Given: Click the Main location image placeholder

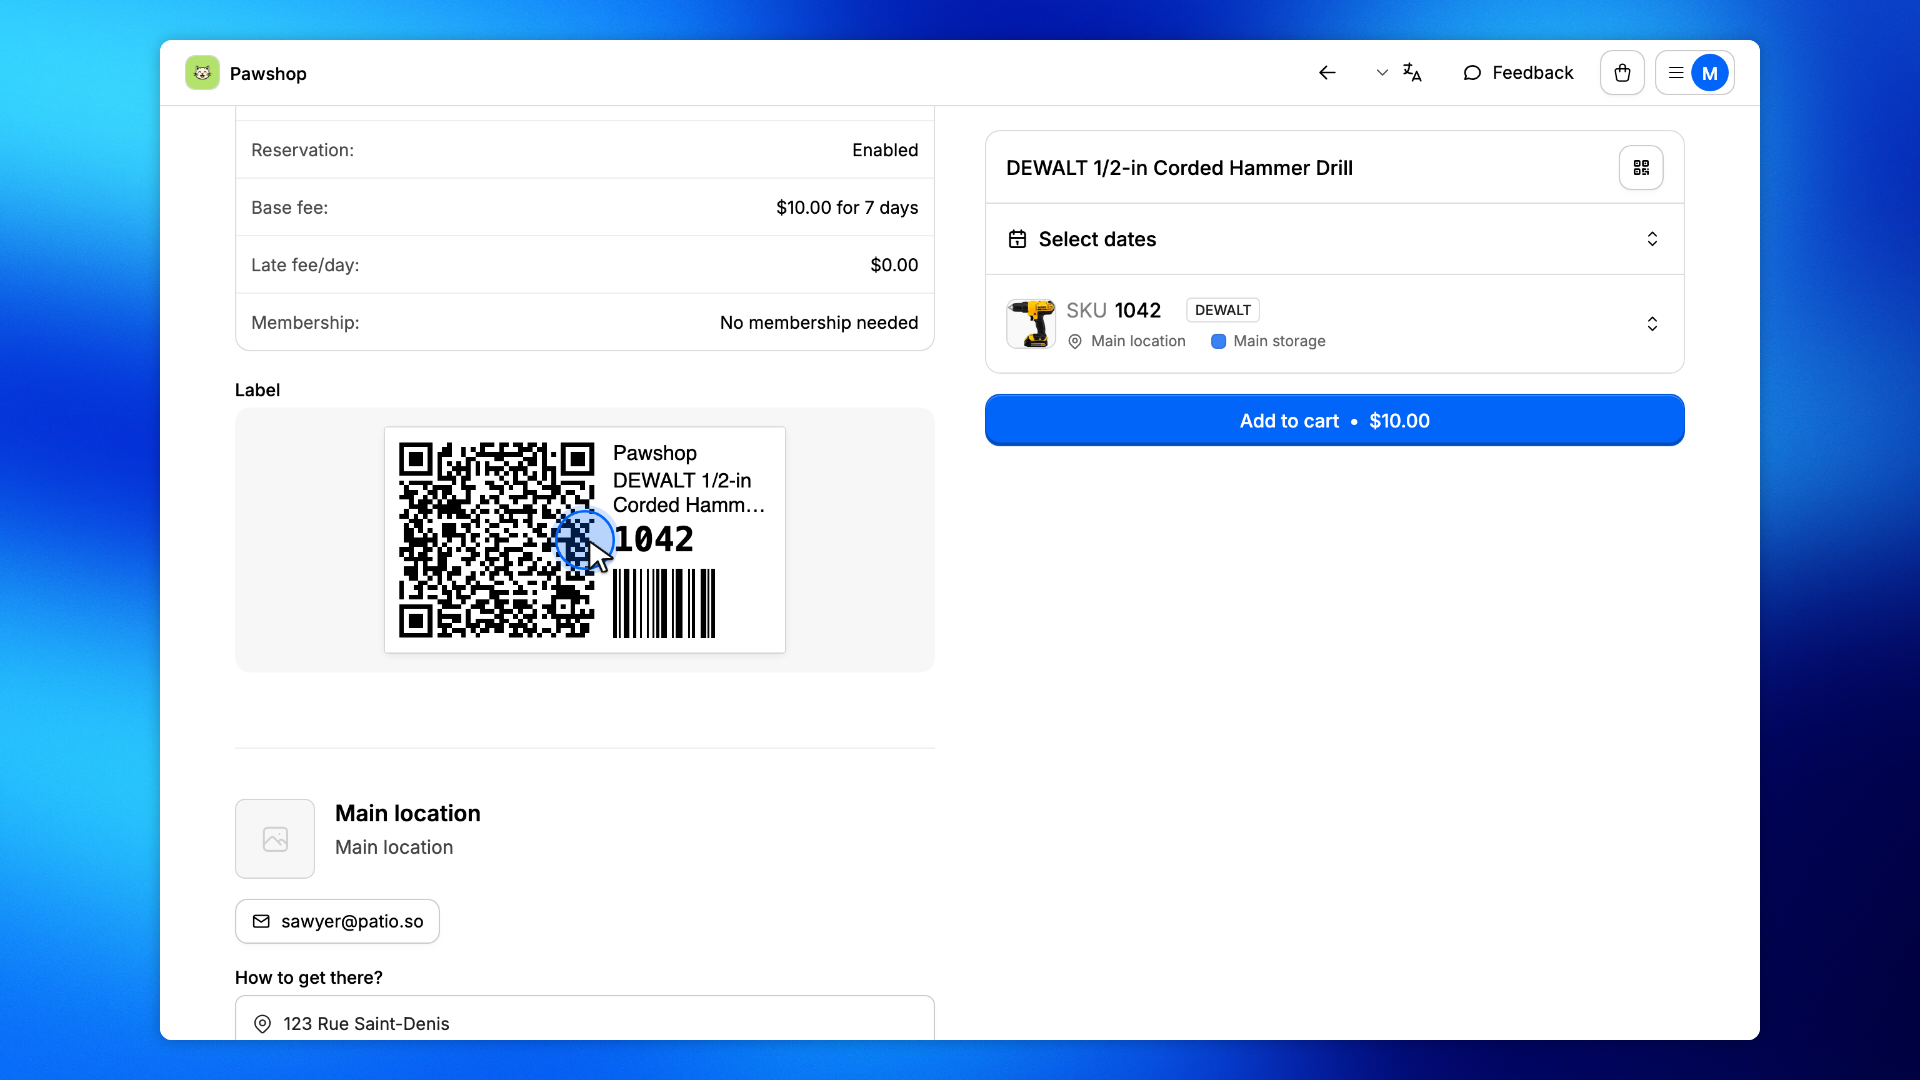Looking at the screenshot, I should coord(275,839).
